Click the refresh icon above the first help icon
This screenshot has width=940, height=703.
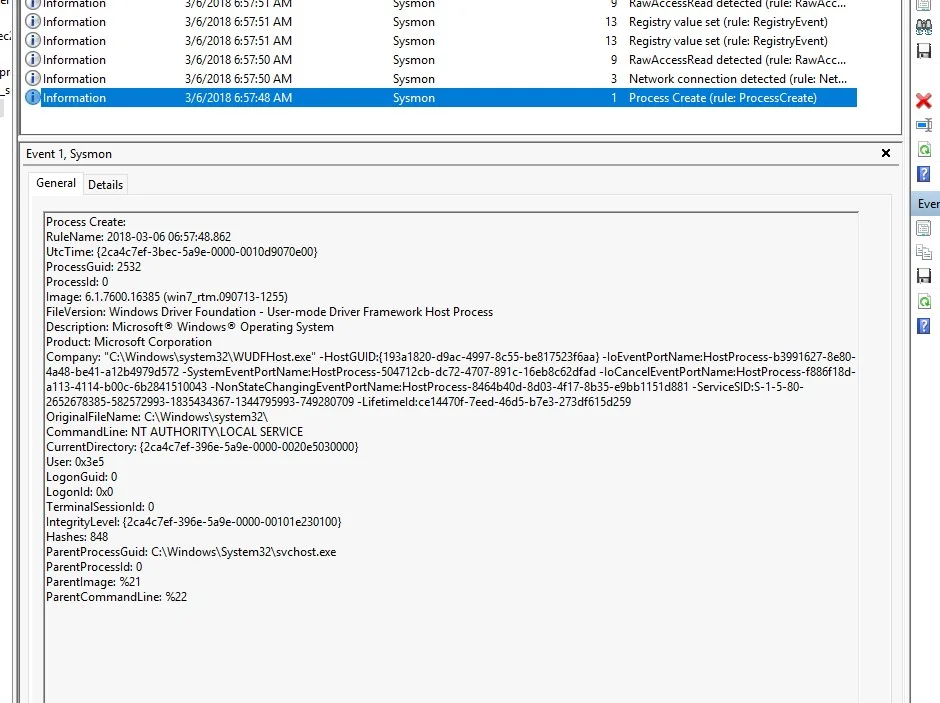coord(925,150)
